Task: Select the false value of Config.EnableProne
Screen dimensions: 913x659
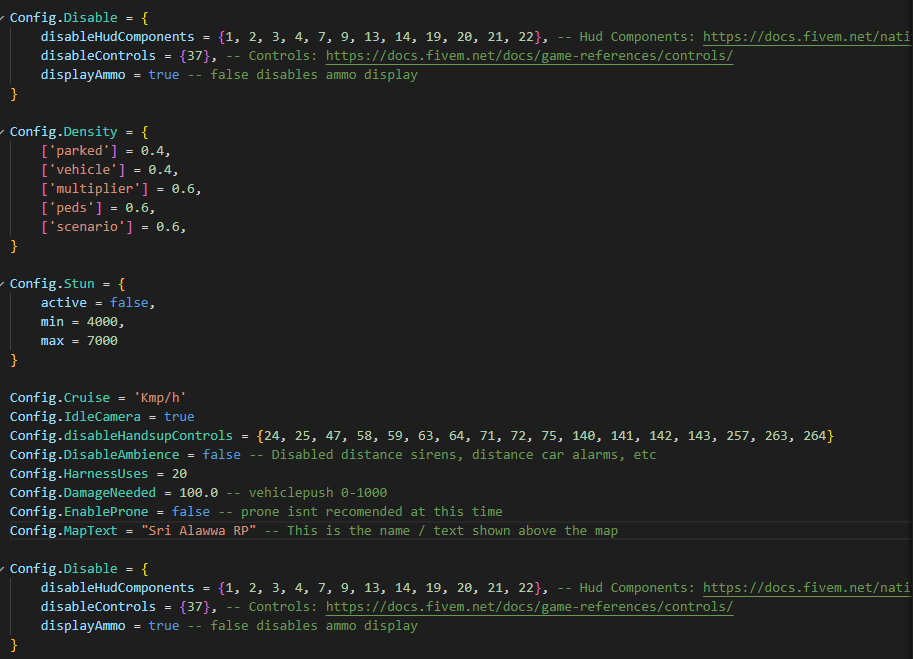Action: pyautogui.click(x=190, y=511)
